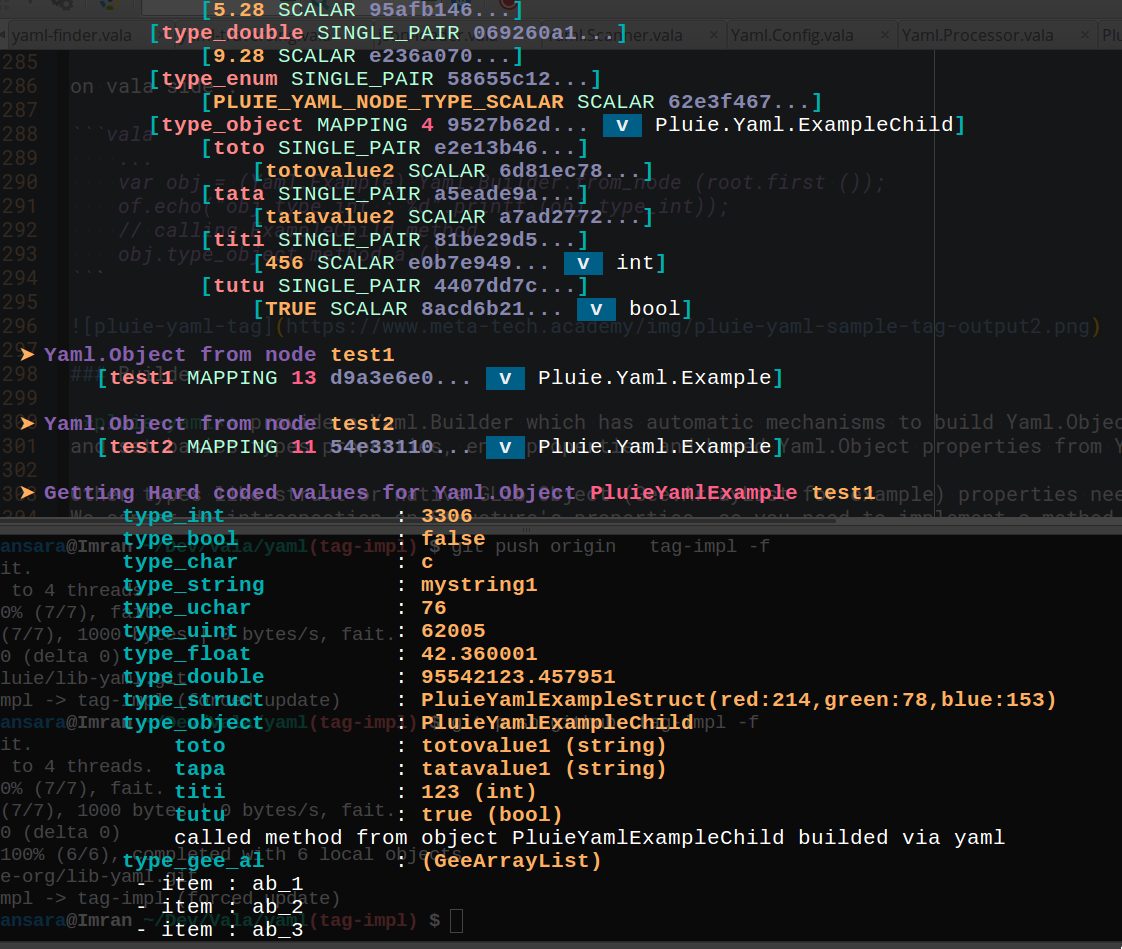Click the '9.28' scalar value
This screenshot has height=949, width=1122.
coord(239,57)
